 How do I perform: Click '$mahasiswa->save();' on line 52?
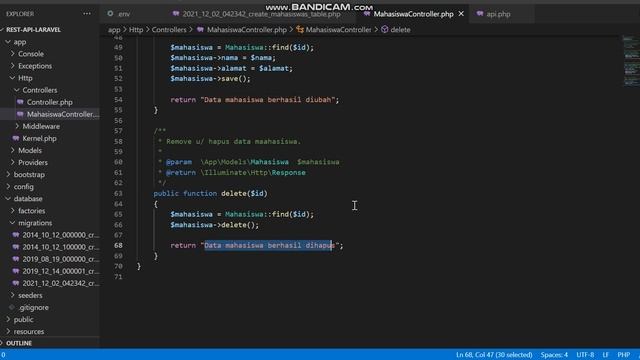210,79
